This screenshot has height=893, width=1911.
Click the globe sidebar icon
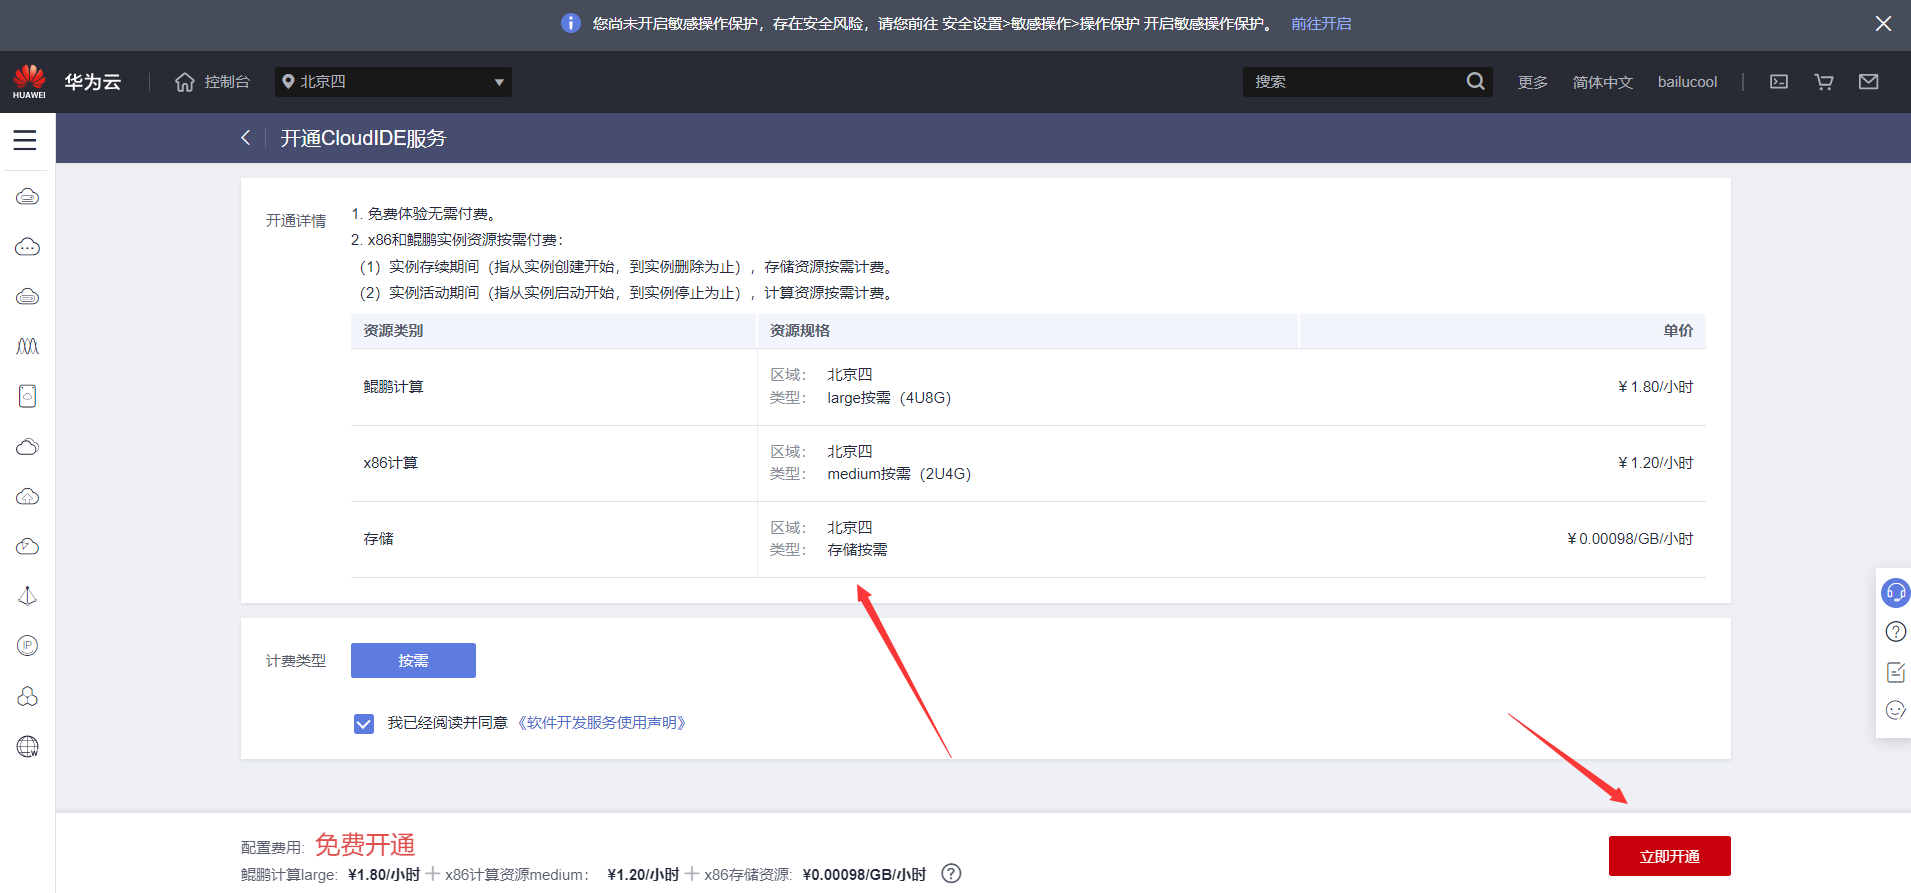pos(28,746)
